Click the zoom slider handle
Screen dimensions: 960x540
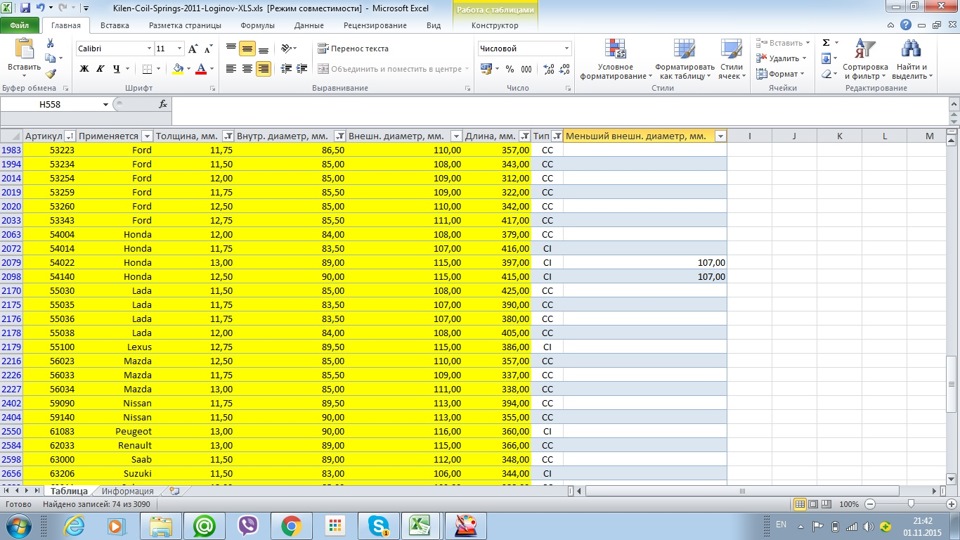click(911, 503)
